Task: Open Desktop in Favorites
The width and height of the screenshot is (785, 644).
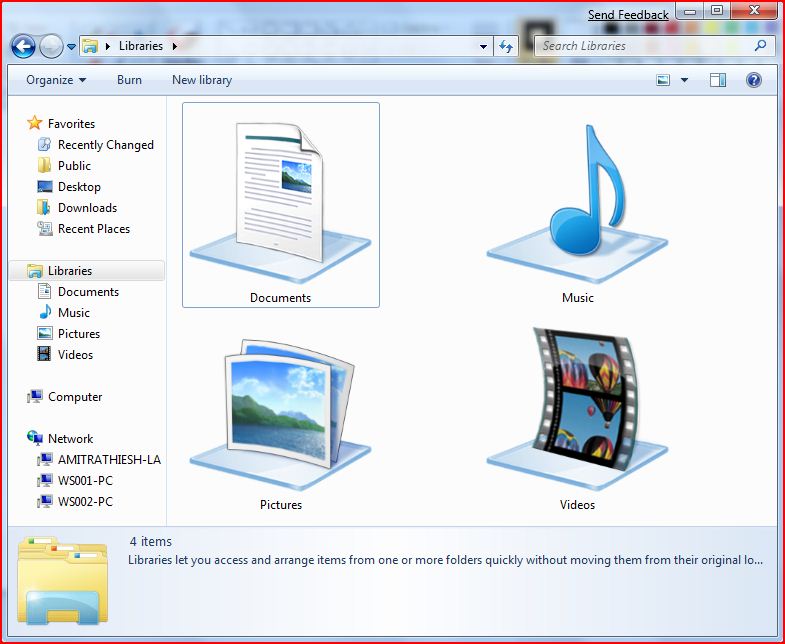Action: tap(79, 187)
